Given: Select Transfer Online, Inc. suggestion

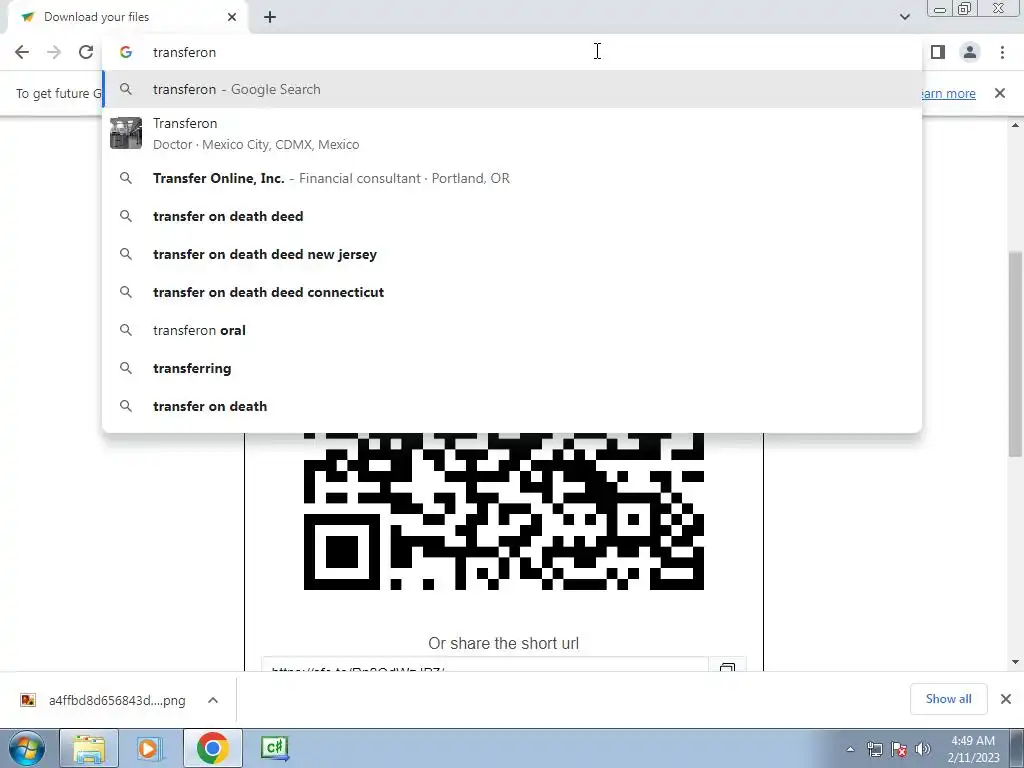Looking at the screenshot, I should click(512, 178).
